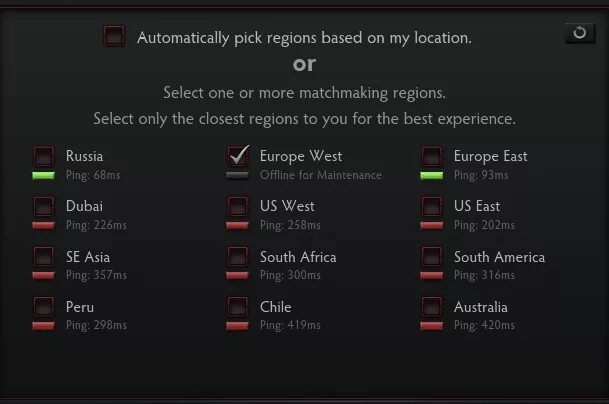Enable the US West region

tap(238, 206)
